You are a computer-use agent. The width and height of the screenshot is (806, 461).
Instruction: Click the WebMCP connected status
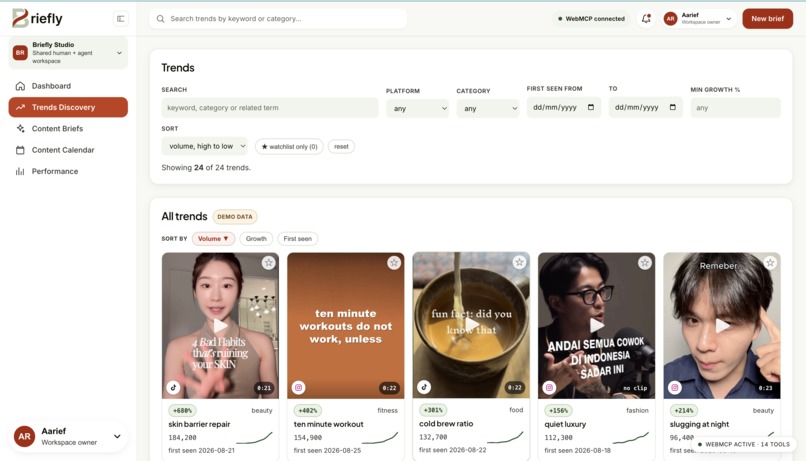point(591,19)
